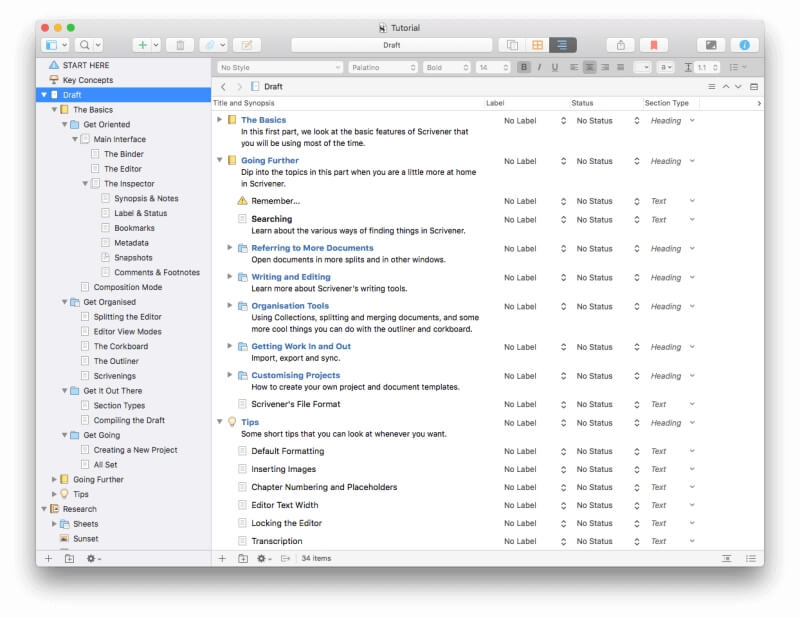The image size is (800, 618).
Task: Select the Sunset image in the binder
Action: 85,539
